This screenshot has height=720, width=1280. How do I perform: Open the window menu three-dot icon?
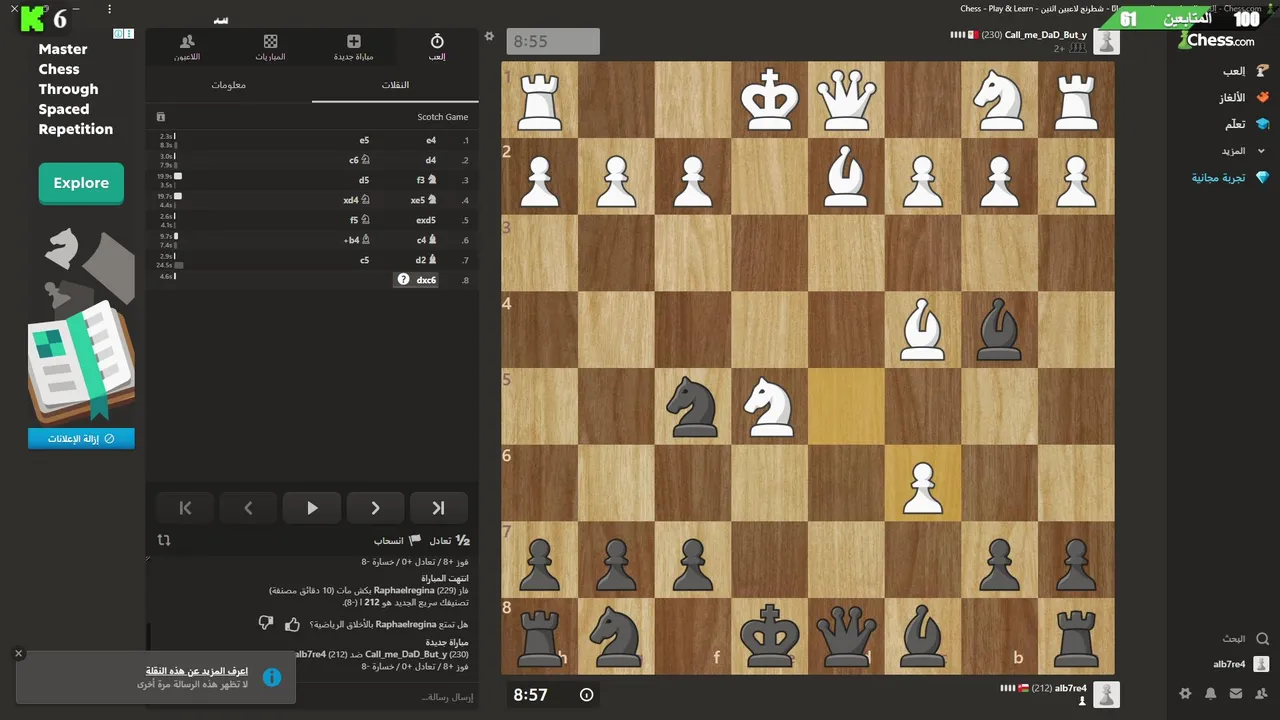109,9
